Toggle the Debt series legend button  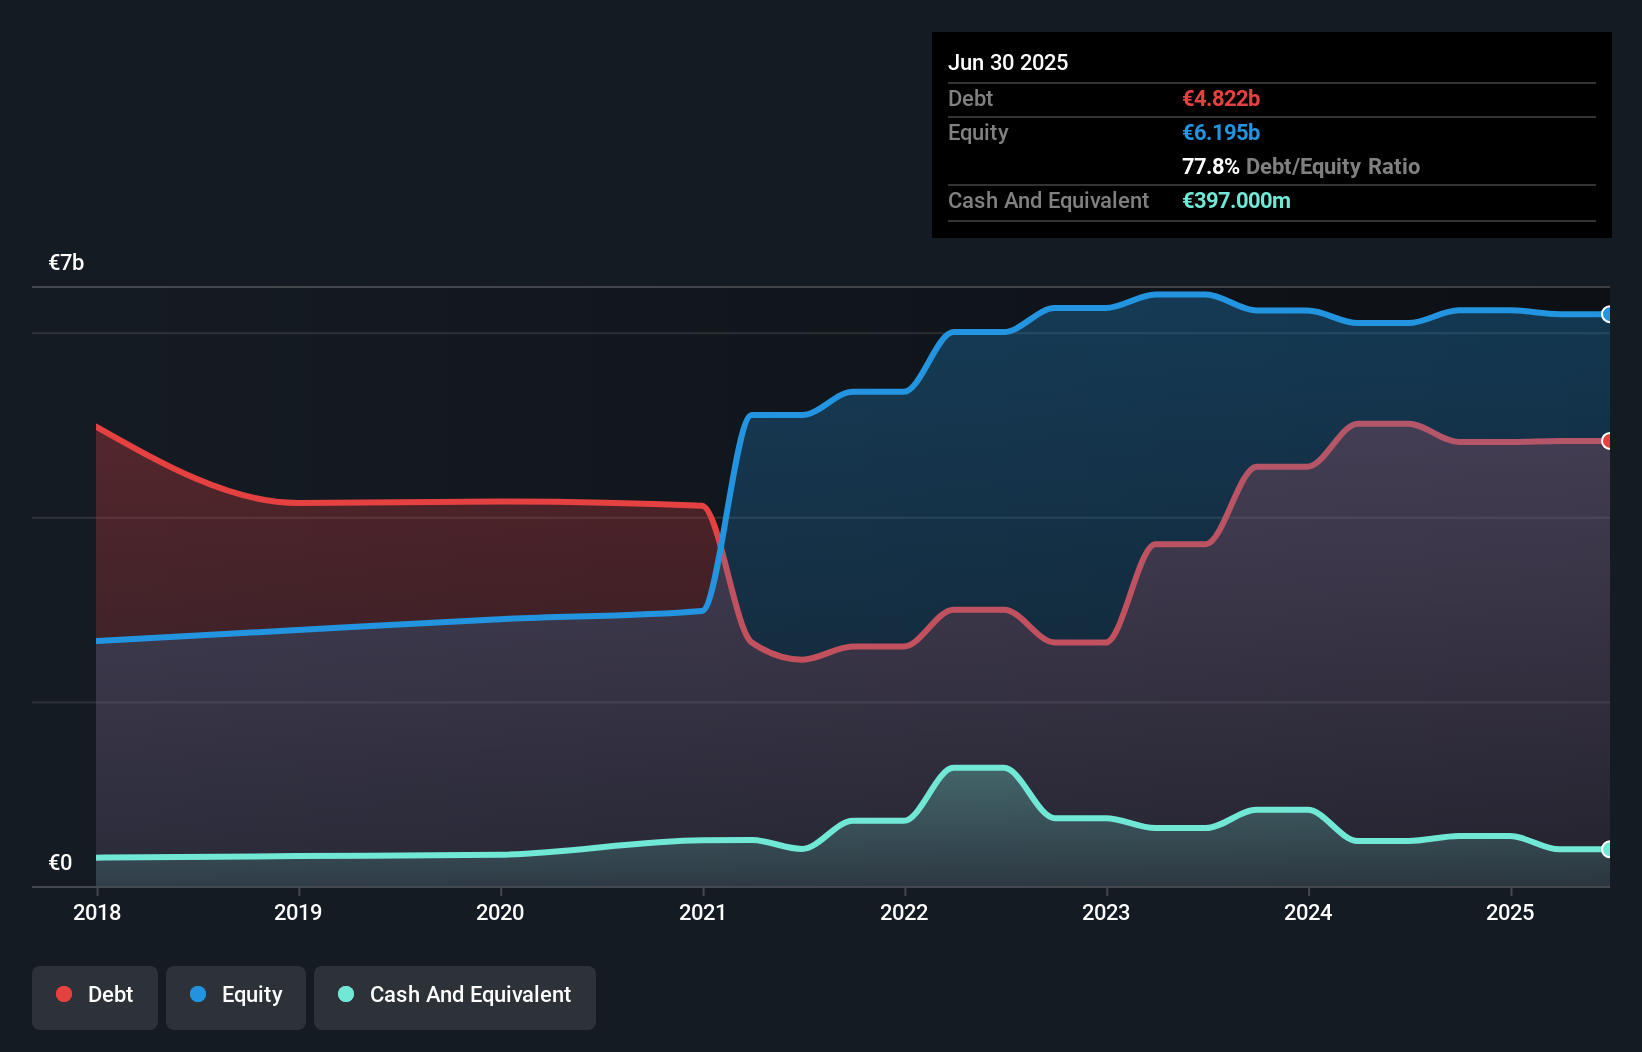pos(95,997)
